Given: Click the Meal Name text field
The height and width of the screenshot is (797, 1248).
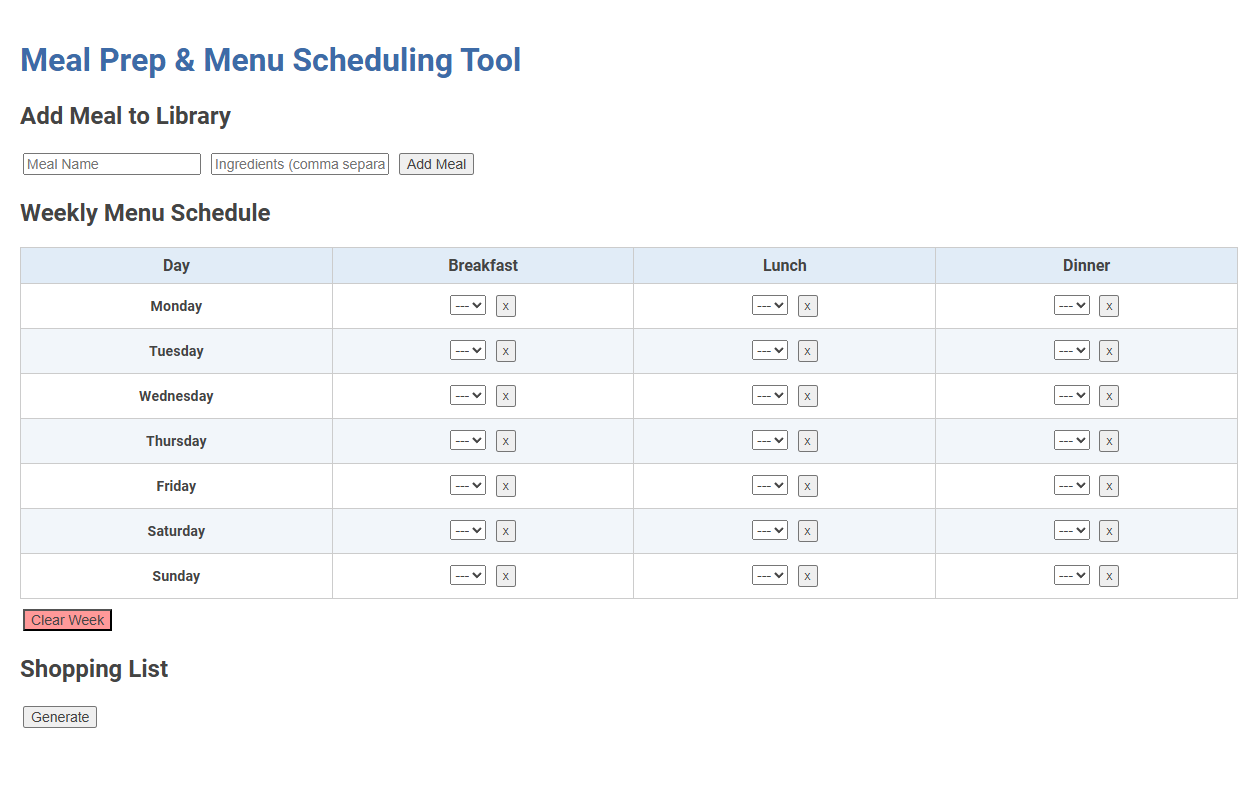Looking at the screenshot, I should 111,163.
